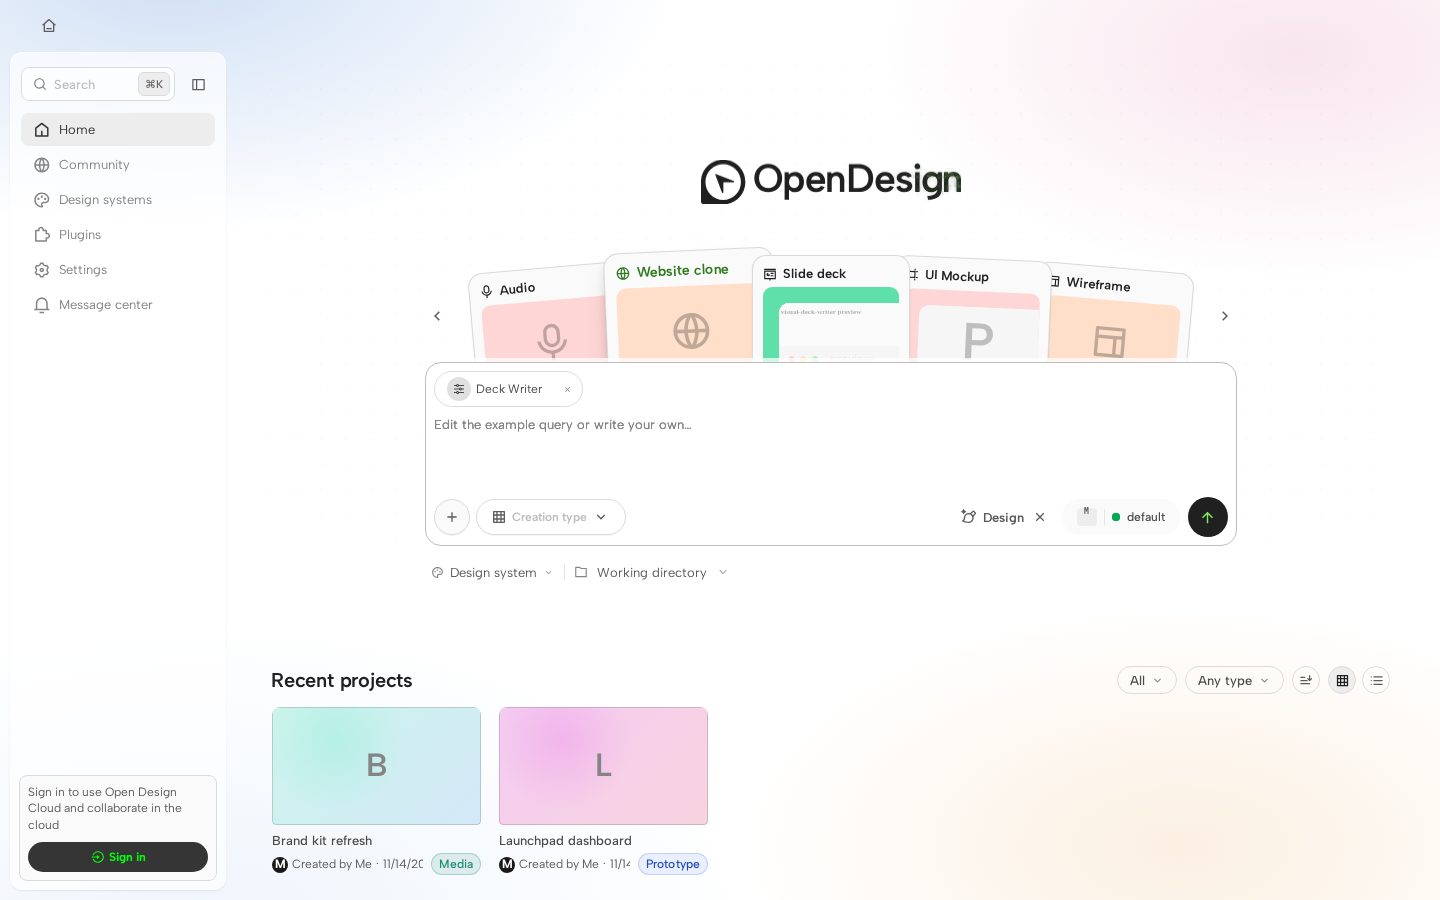Image resolution: width=1440 pixels, height=900 pixels.
Task: Go to Design systems page
Action: (x=118, y=200)
